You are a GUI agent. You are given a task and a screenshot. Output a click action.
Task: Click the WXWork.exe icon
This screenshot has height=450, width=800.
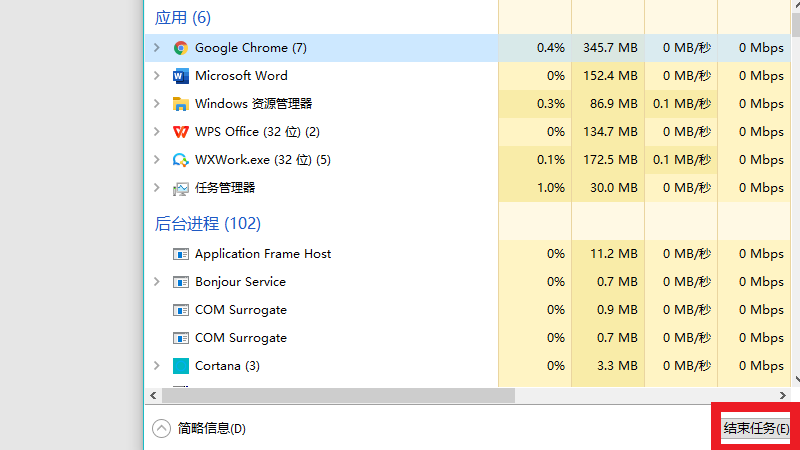[x=181, y=160]
